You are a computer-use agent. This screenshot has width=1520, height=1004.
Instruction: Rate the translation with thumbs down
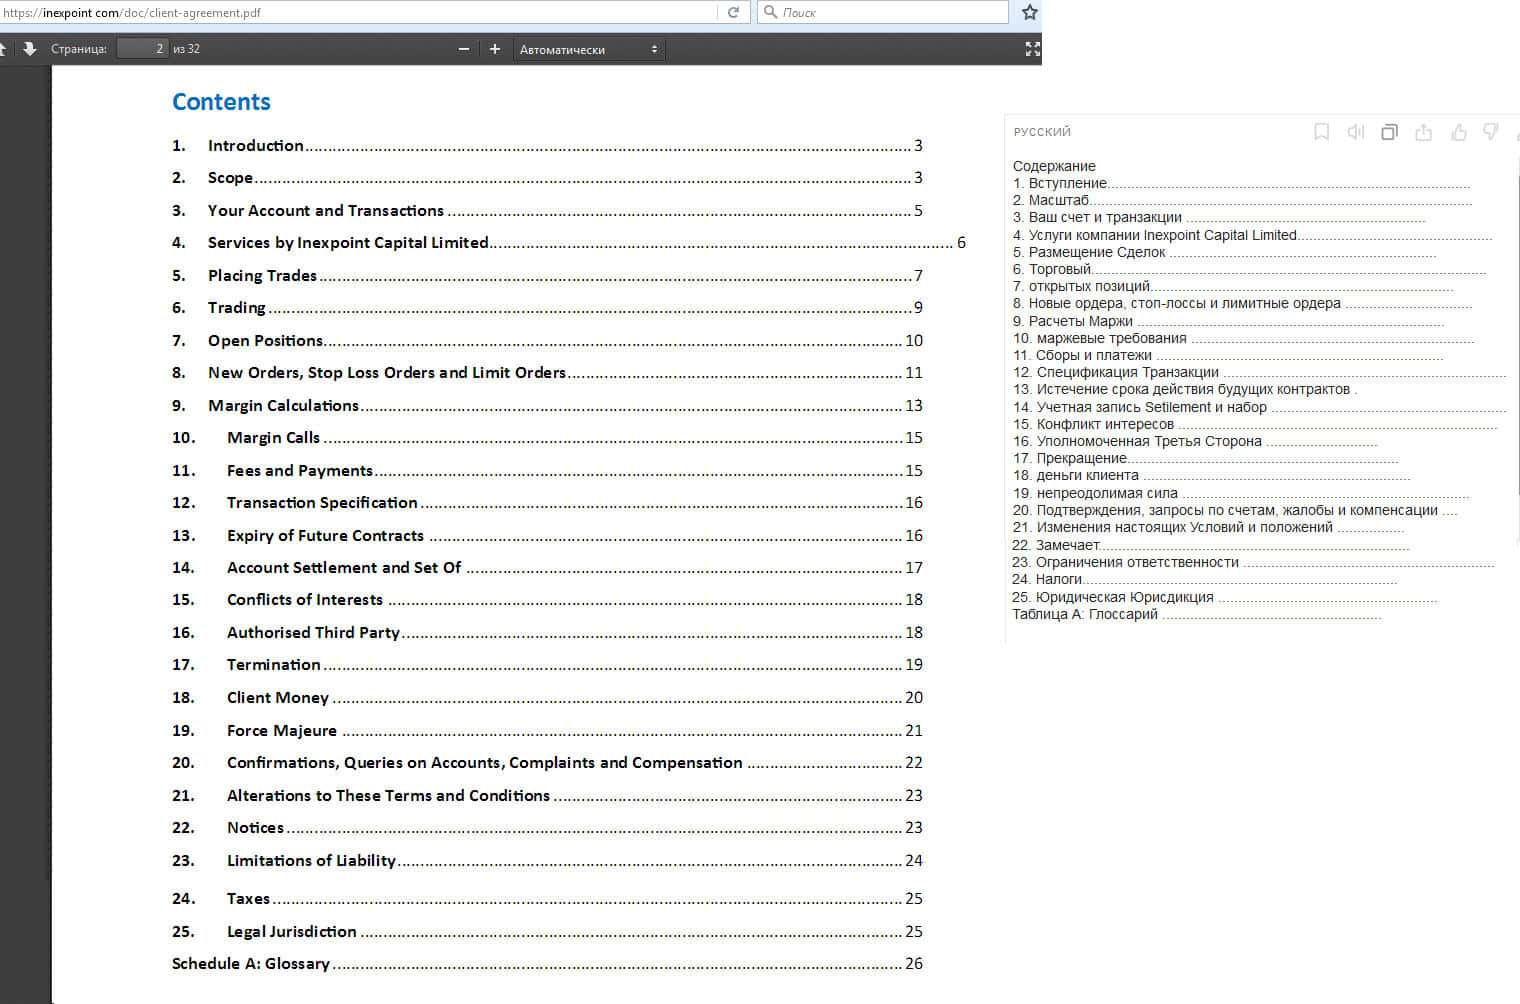[1490, 132]
